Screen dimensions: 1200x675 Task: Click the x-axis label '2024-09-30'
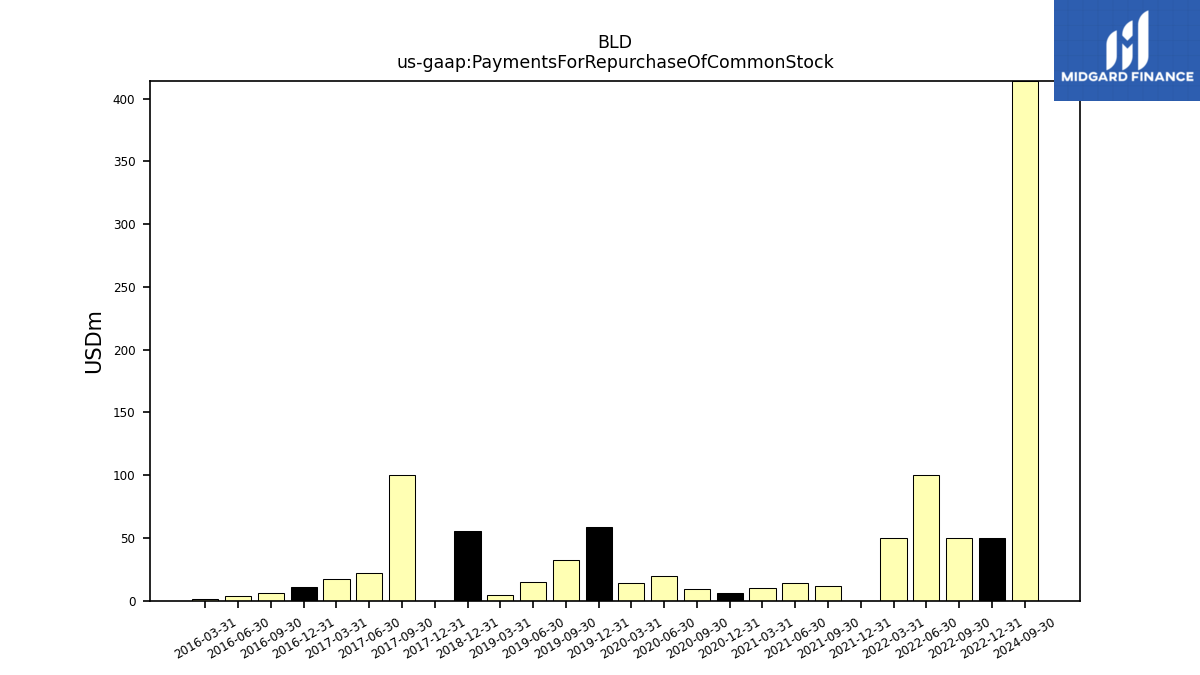(1025, 638)
